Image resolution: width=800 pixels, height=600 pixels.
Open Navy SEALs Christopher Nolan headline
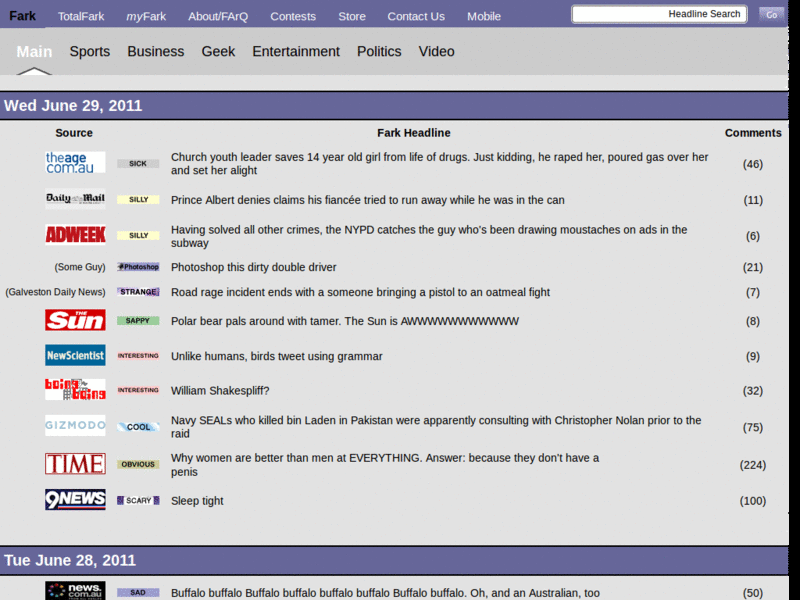point(436,427)
